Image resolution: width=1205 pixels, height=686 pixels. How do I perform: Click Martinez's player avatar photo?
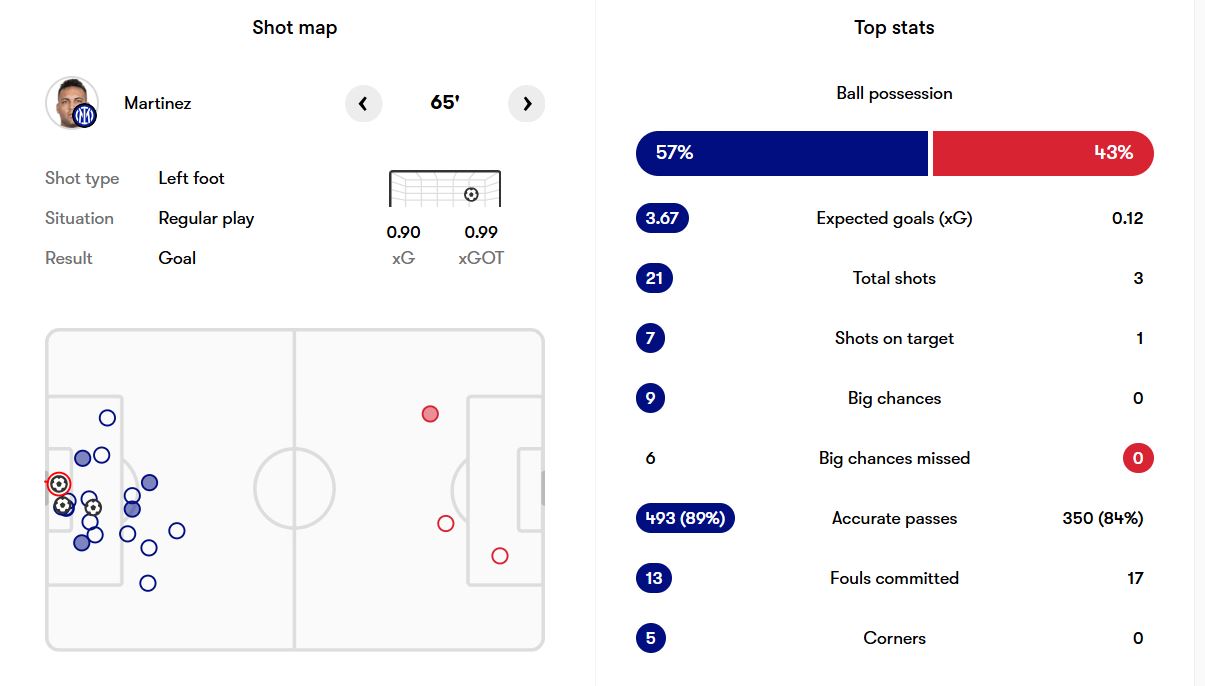71,103
